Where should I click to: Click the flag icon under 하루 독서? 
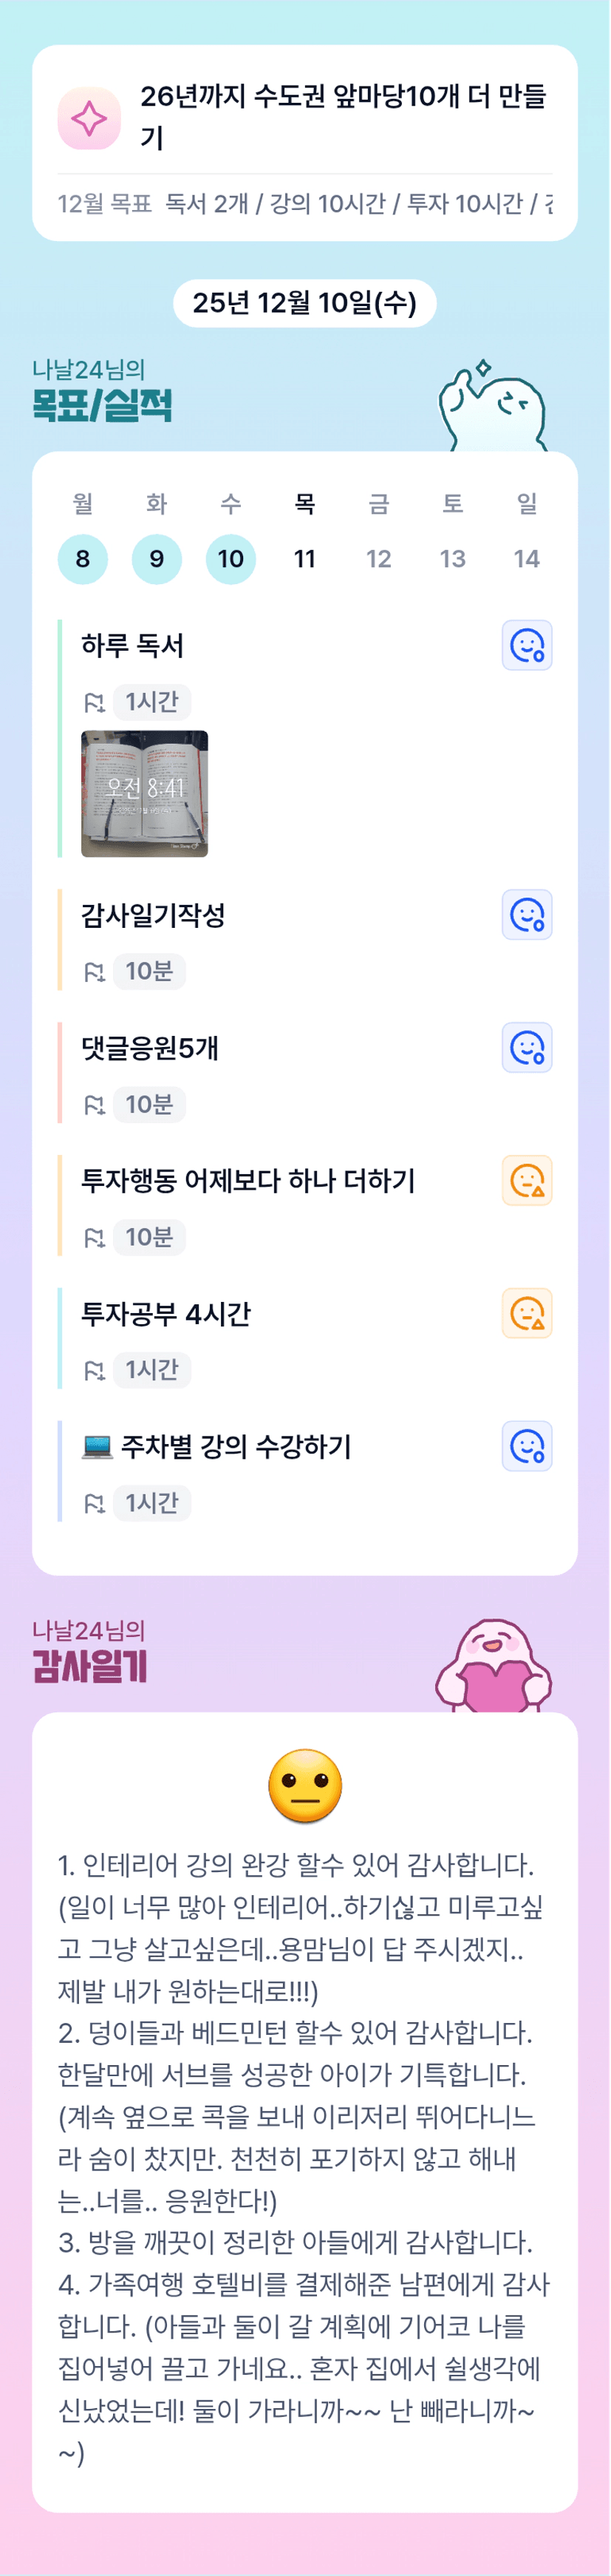(x=94, y=702)
